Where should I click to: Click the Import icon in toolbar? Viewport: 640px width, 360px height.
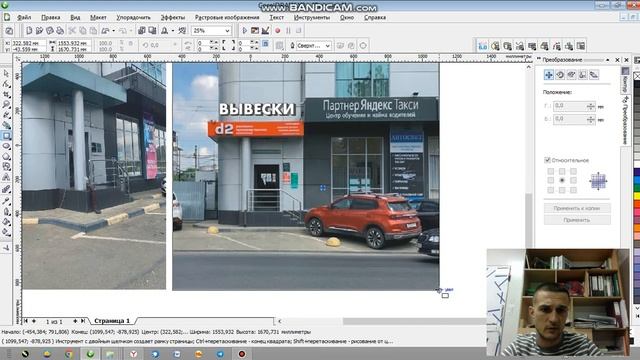(142, 31)
